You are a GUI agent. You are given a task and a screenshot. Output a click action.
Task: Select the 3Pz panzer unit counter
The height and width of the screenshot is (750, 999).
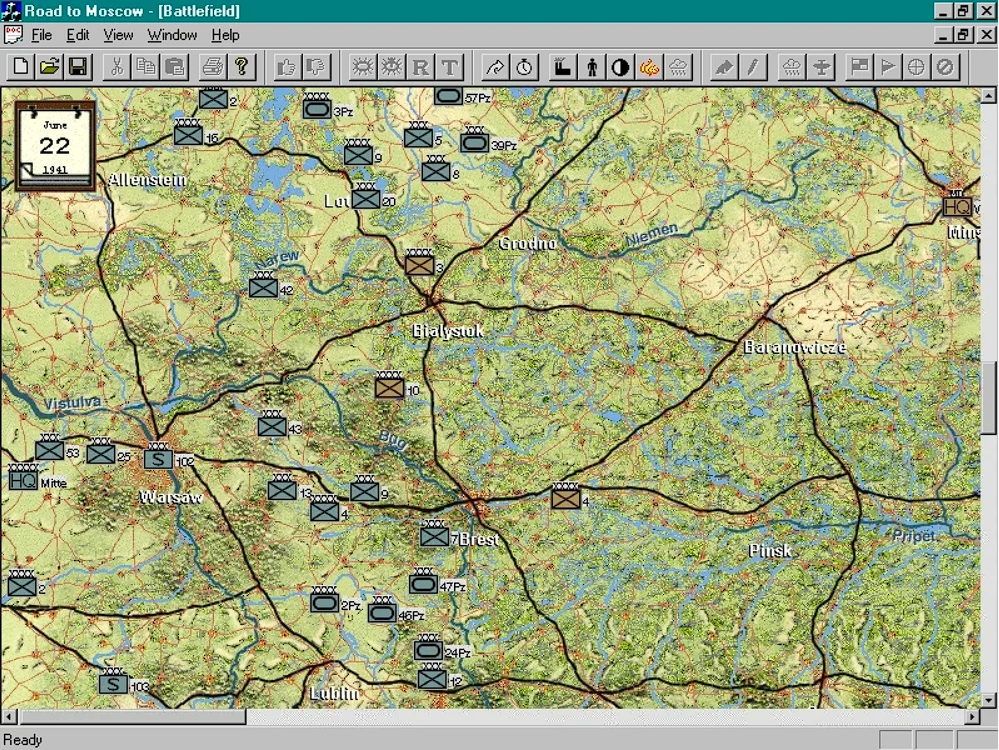click(x=317, y=107)
